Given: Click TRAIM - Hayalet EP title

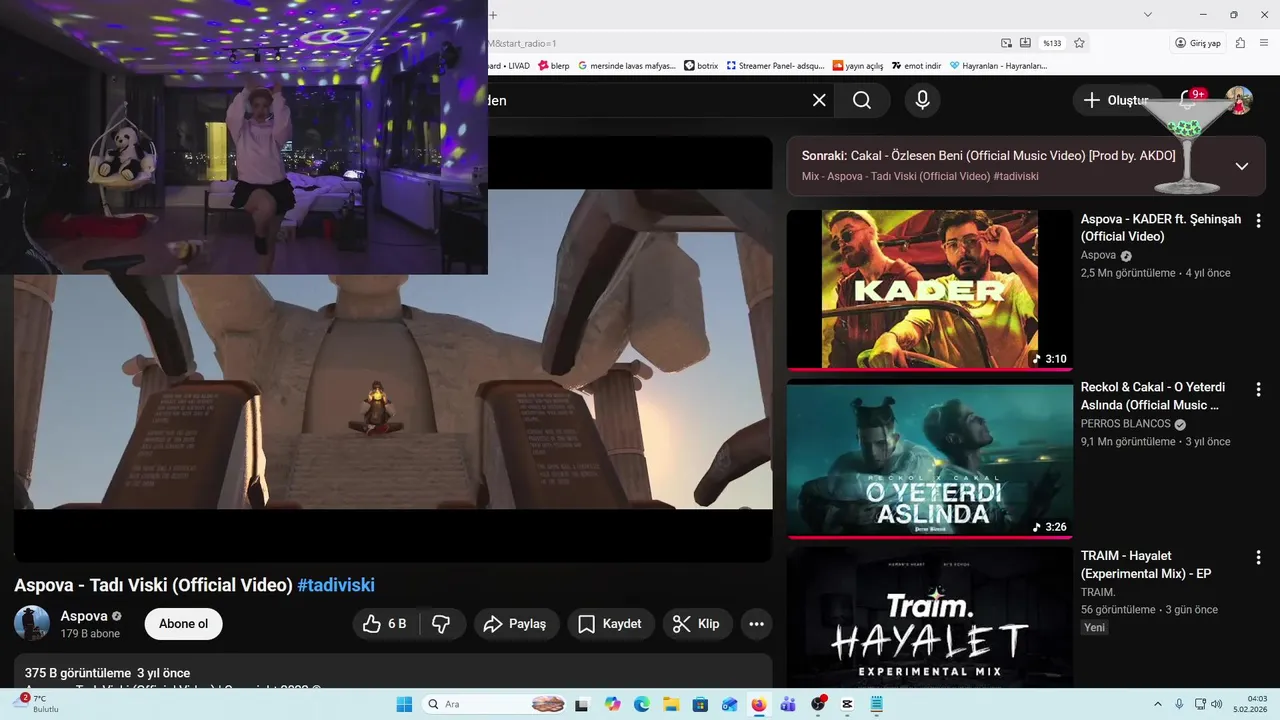Looking at the screenshot, I should click(x=1146, y=565).
